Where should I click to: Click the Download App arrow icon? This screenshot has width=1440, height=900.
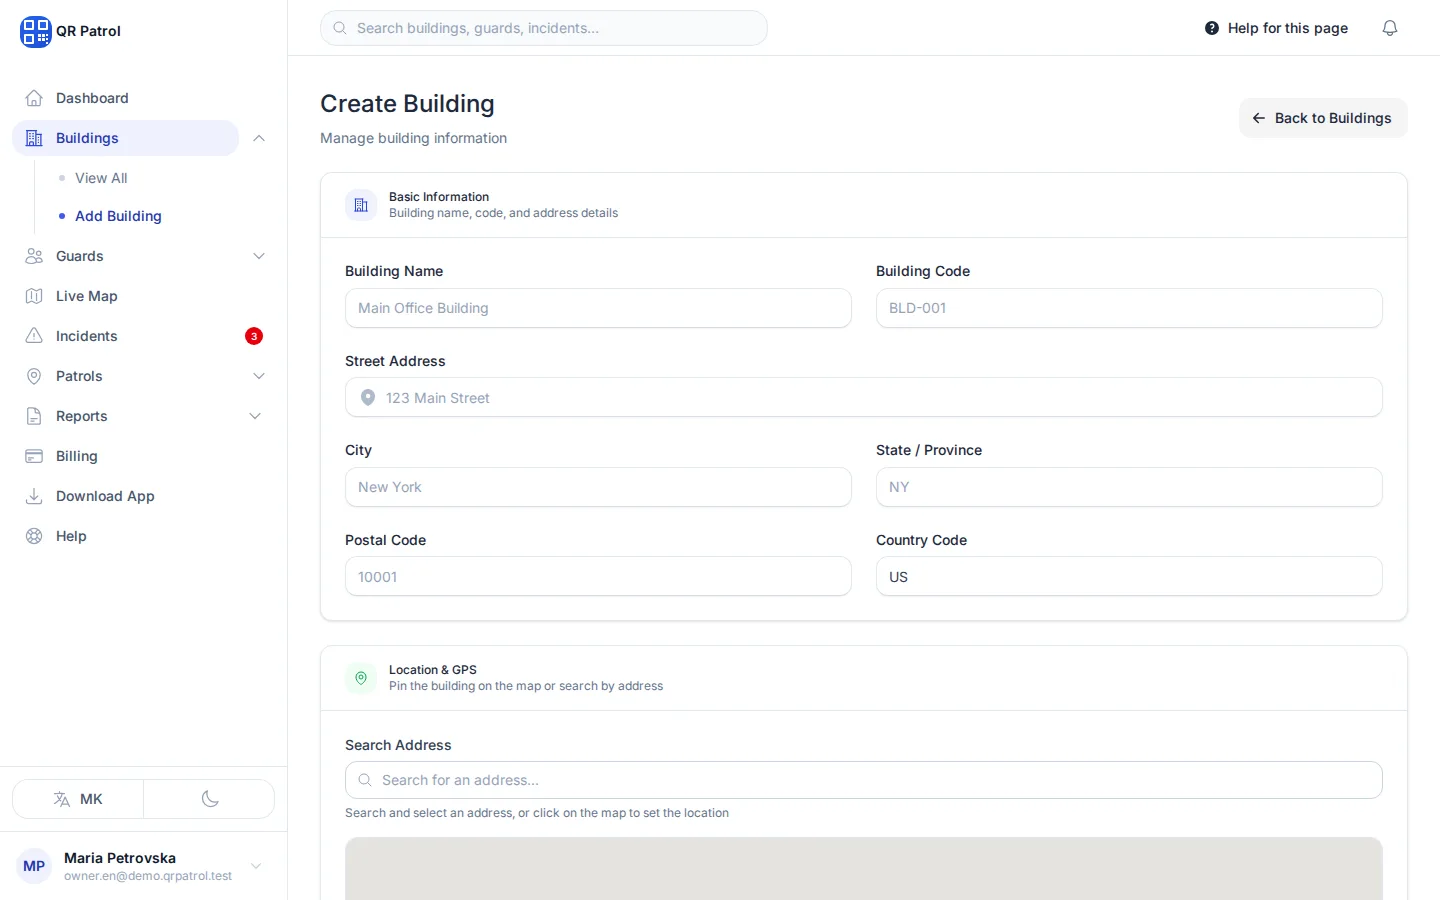(x=34, y=496)
